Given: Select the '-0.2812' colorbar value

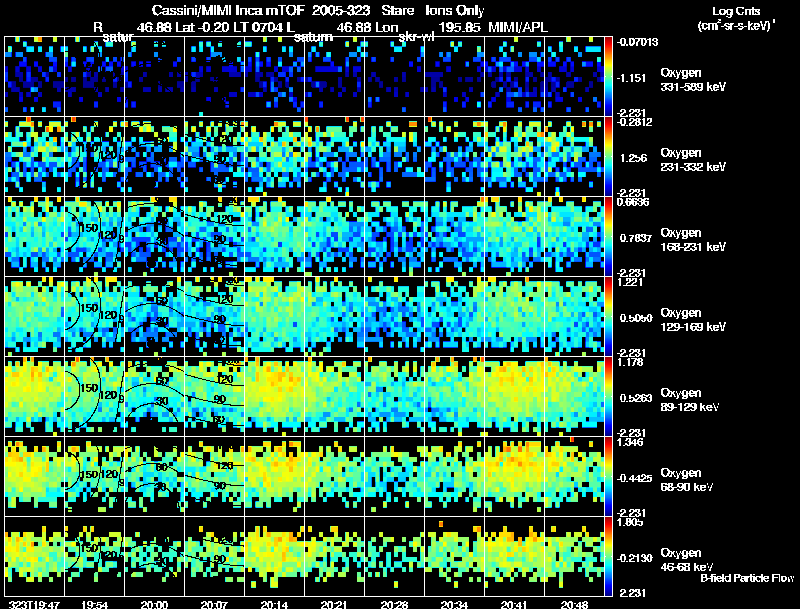Looking at the screenshot, I should [634, 122].
